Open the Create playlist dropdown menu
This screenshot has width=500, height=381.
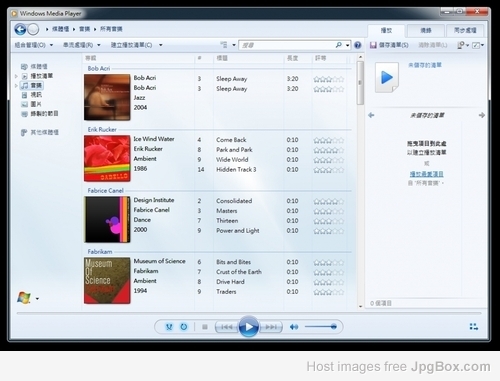(x=136, y=45)
